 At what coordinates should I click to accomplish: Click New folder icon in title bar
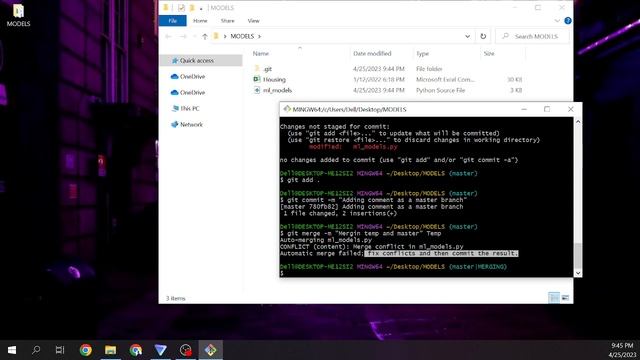coord(192,8)
